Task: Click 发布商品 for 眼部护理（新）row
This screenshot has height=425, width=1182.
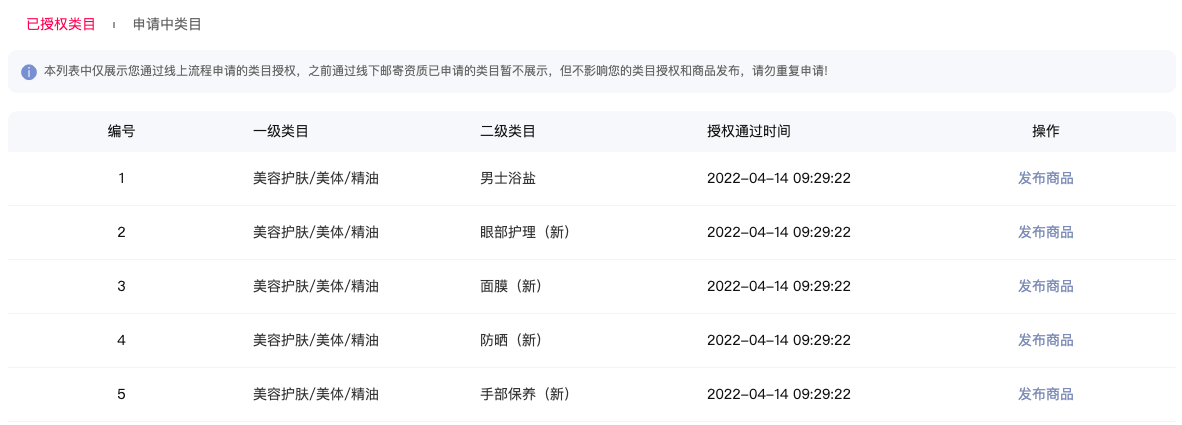Action: (1046, 232)
